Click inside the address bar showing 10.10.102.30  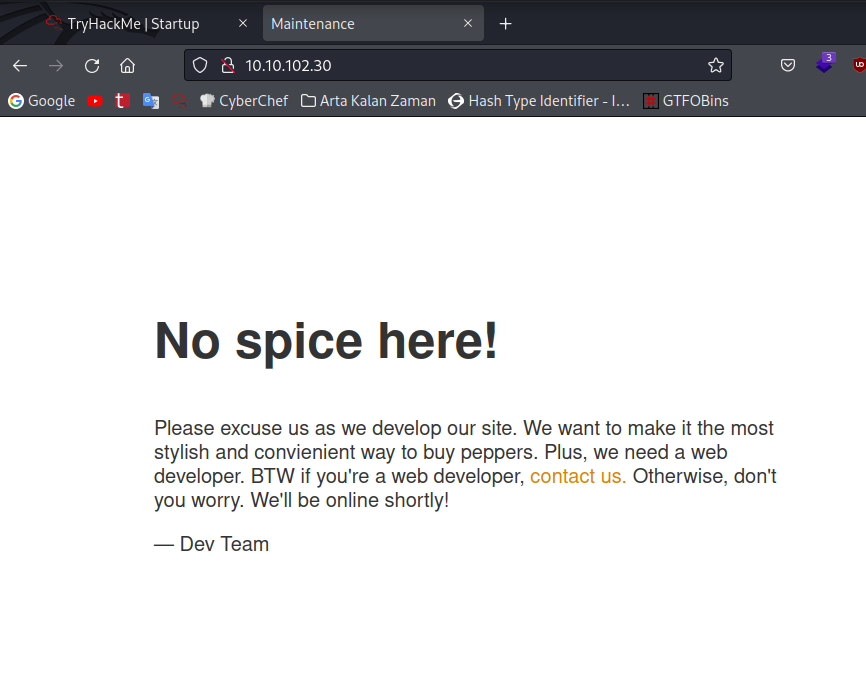pos(400,64)
